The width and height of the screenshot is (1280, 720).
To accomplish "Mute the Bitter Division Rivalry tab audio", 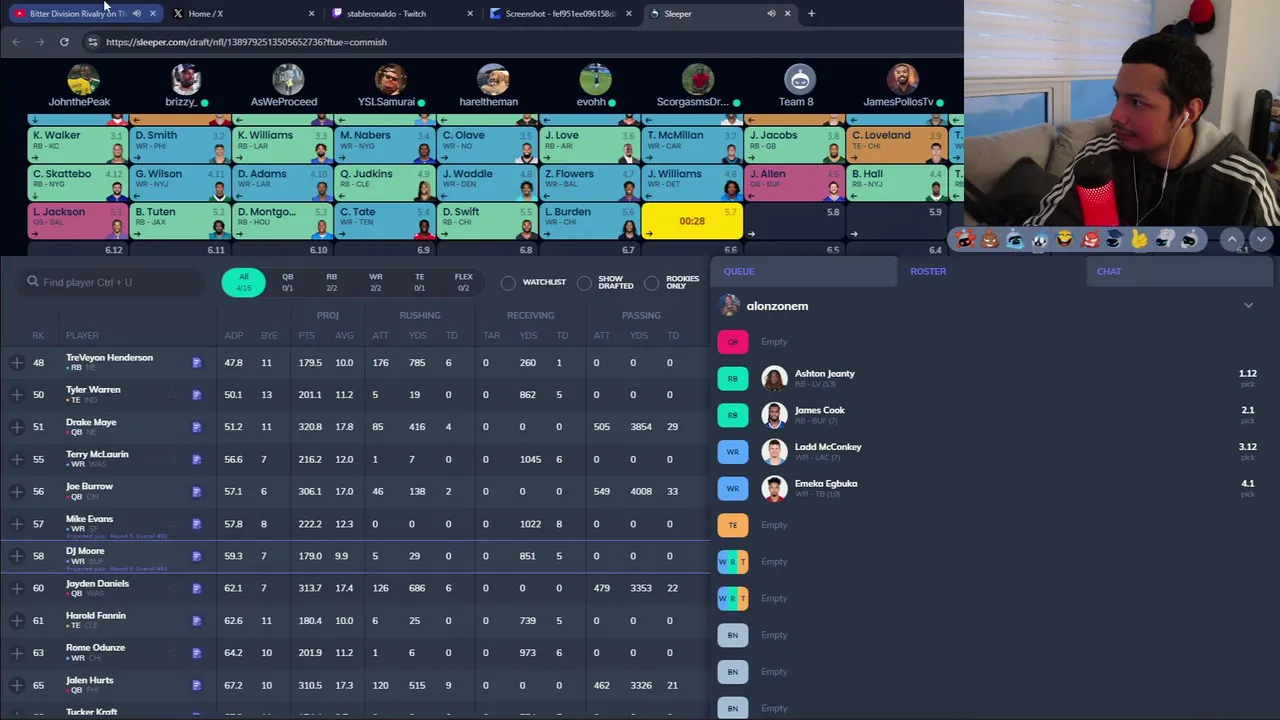I will 136,14.
